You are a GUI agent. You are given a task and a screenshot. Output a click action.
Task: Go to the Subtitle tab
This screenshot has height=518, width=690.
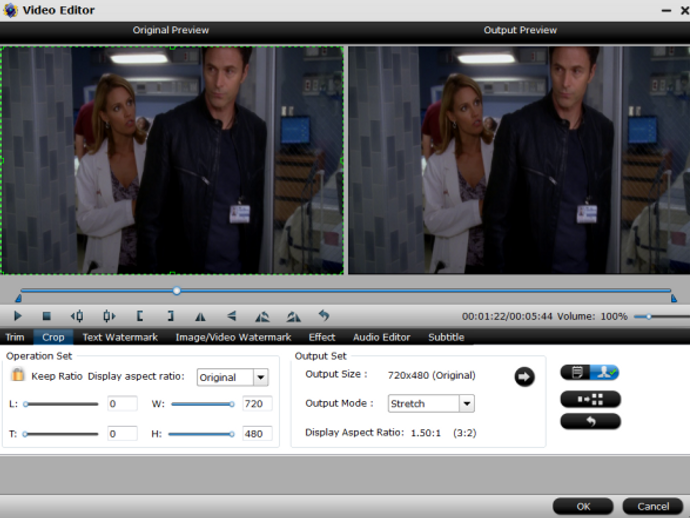coord(446,337)
